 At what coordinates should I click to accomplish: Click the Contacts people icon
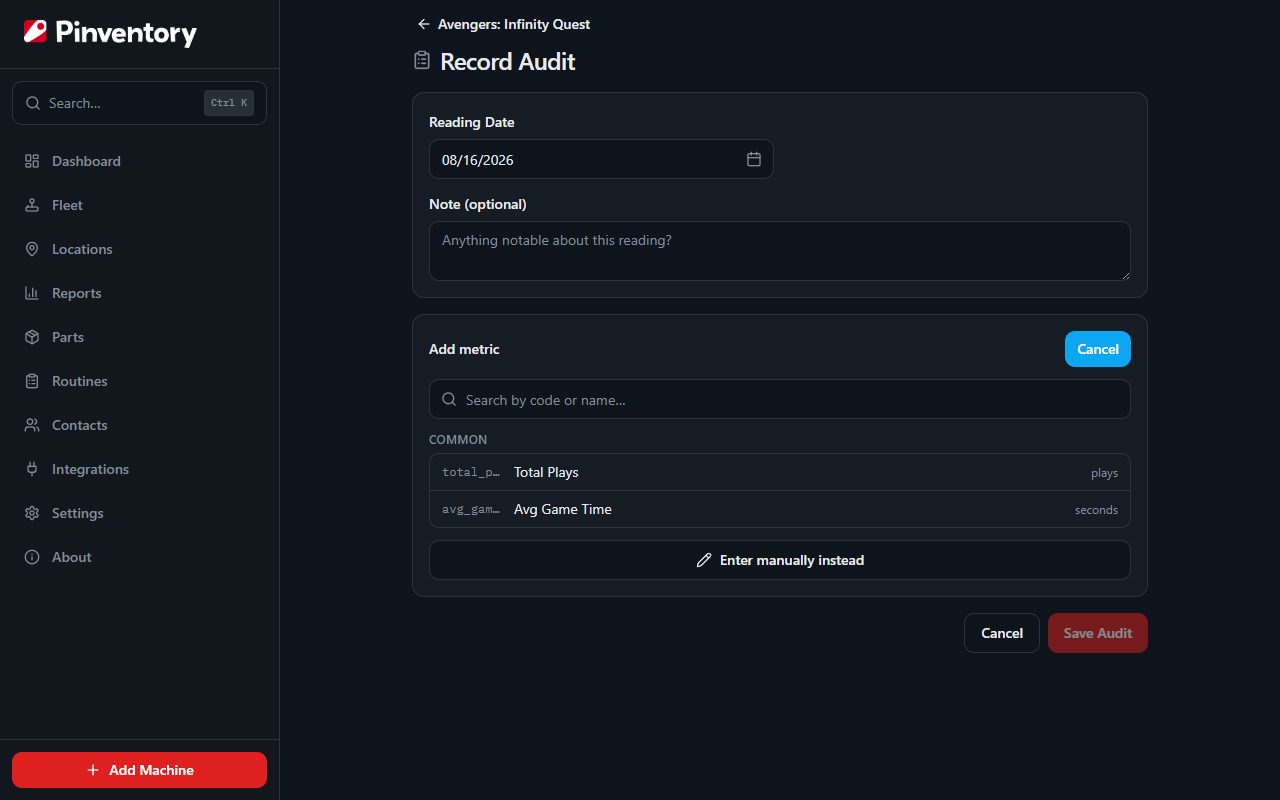[32, 425]
